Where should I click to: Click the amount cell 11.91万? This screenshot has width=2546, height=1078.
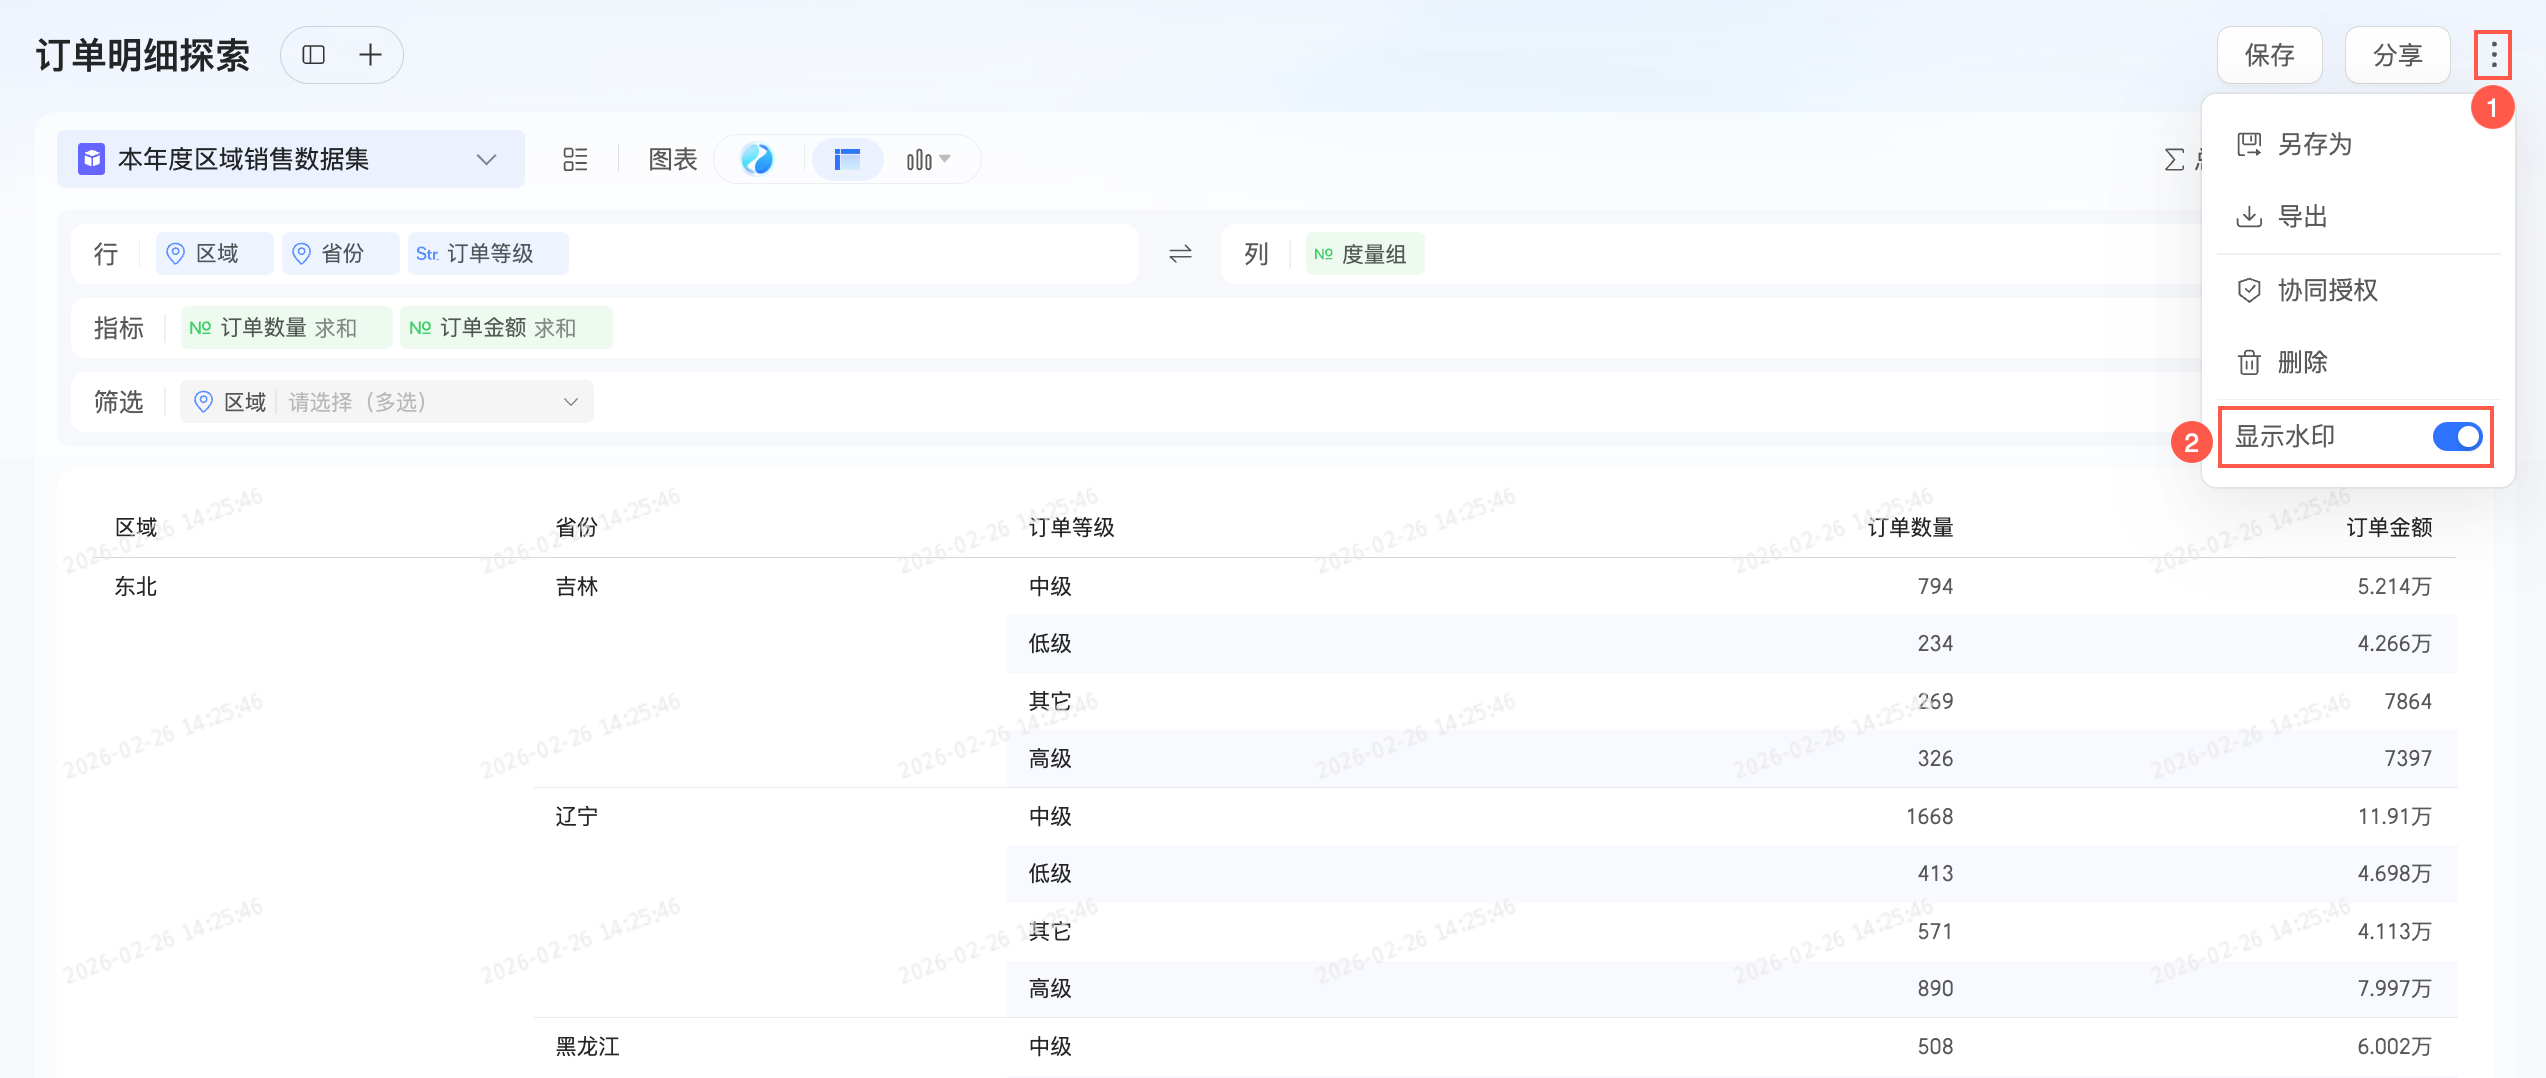tap(2394, 817)
